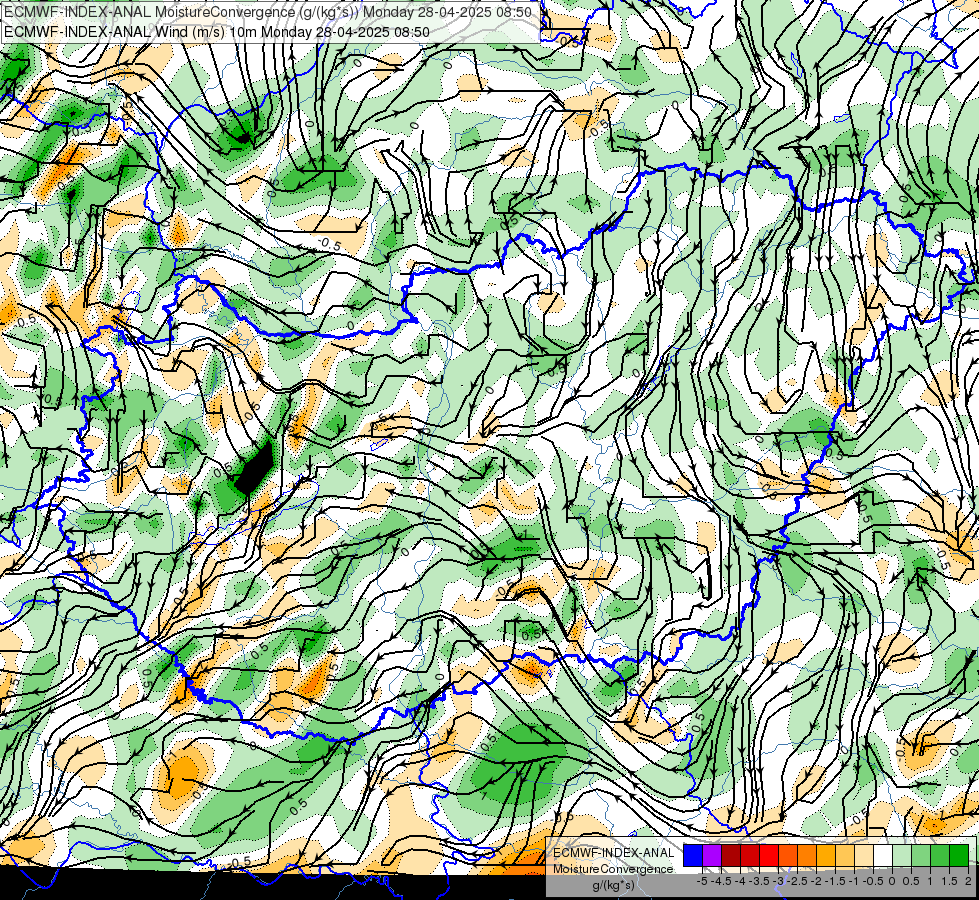Pick the light orange swatch between -1.5 and -1
Screen dimensions: 979x900
845,856
